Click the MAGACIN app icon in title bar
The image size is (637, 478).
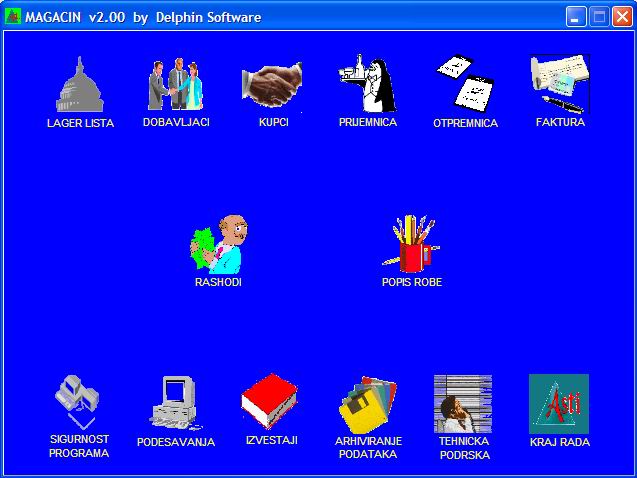(13, 17)
